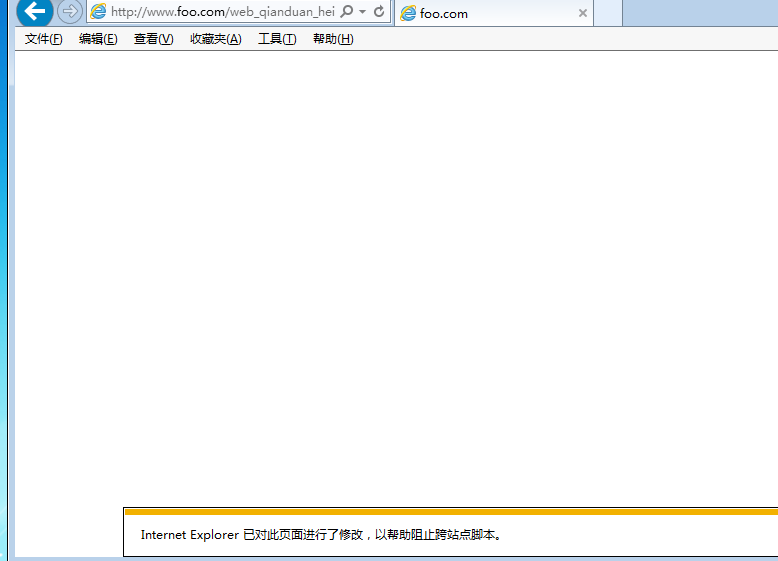This screenshot has width=778, height=561.
Task: Open the 工具(T) menu
Action: [277, 39]
